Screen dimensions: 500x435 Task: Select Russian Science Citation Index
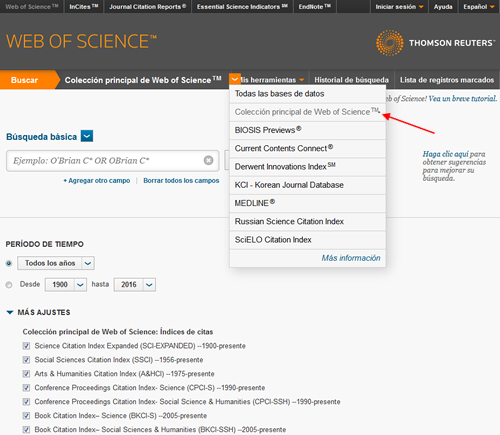(307, 221)
